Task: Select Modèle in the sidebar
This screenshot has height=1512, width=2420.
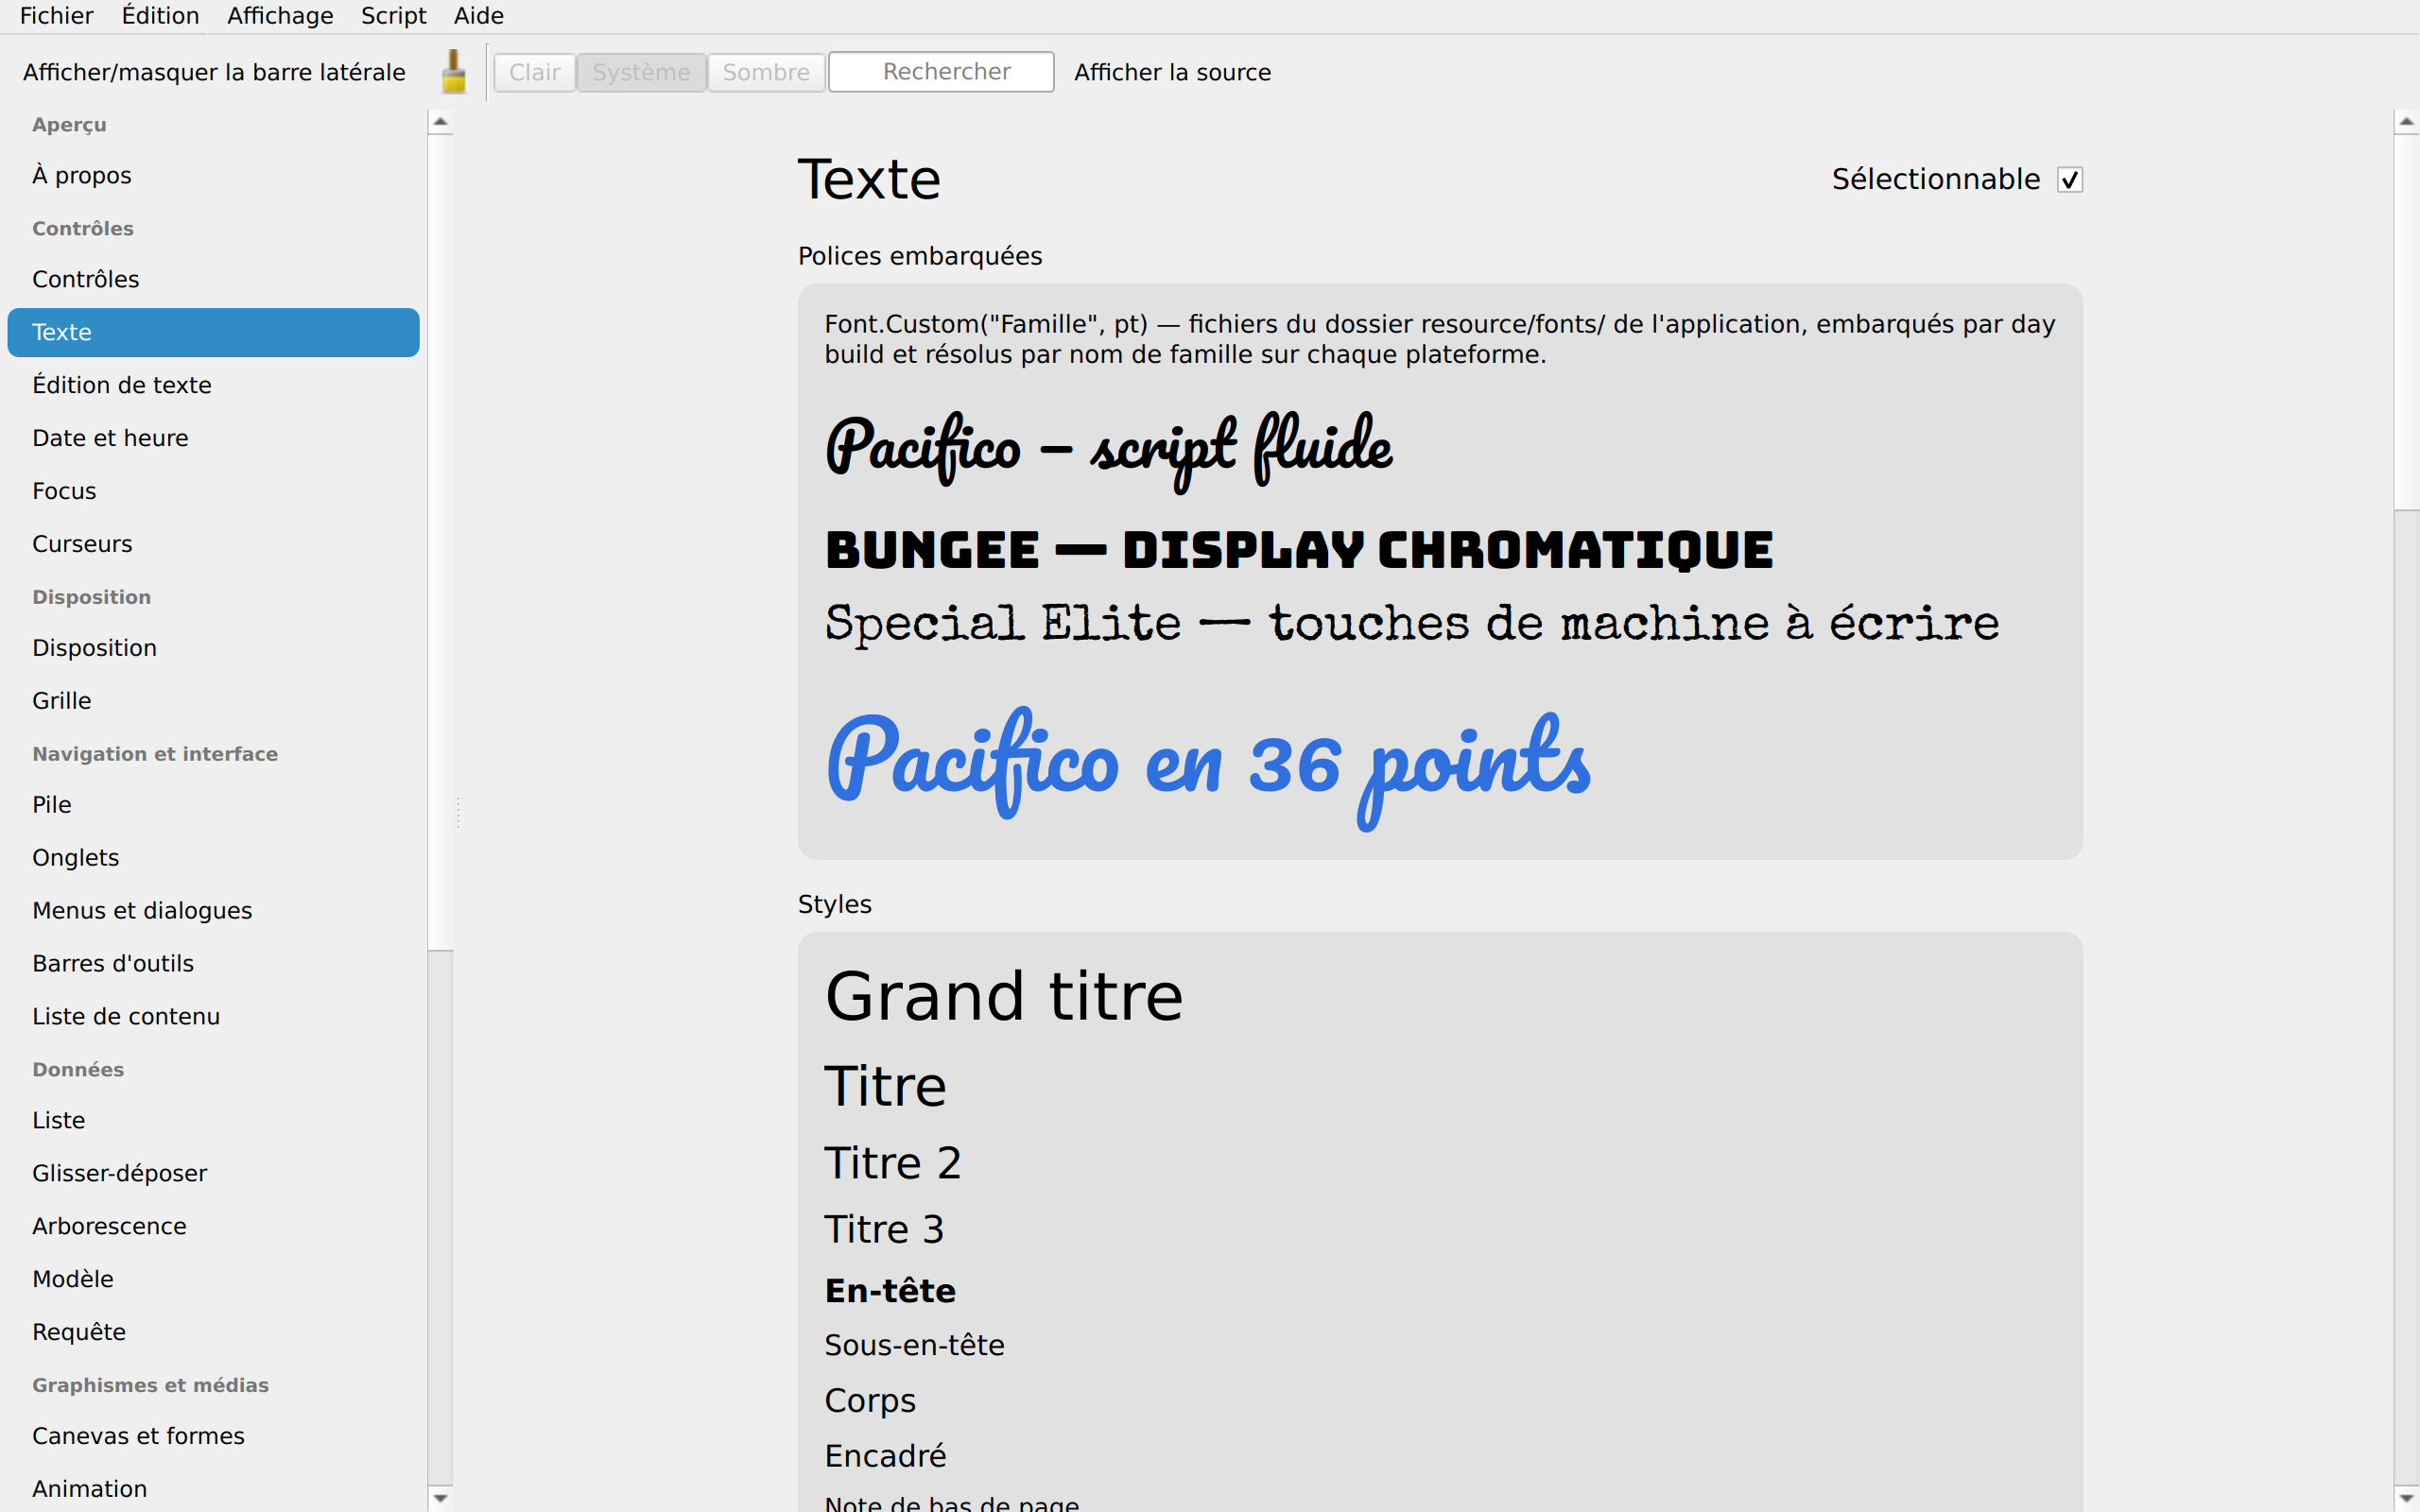Action: [213, 1280]
